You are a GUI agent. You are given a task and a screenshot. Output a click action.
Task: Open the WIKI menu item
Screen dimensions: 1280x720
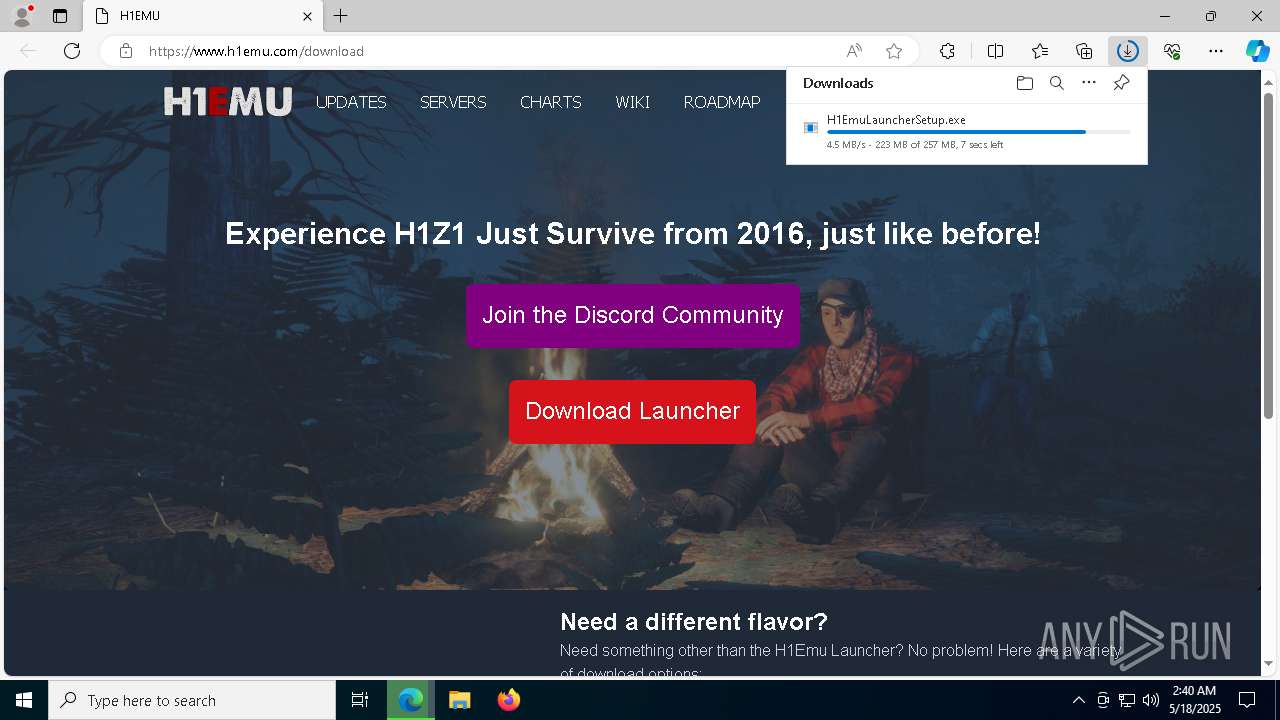632,102
